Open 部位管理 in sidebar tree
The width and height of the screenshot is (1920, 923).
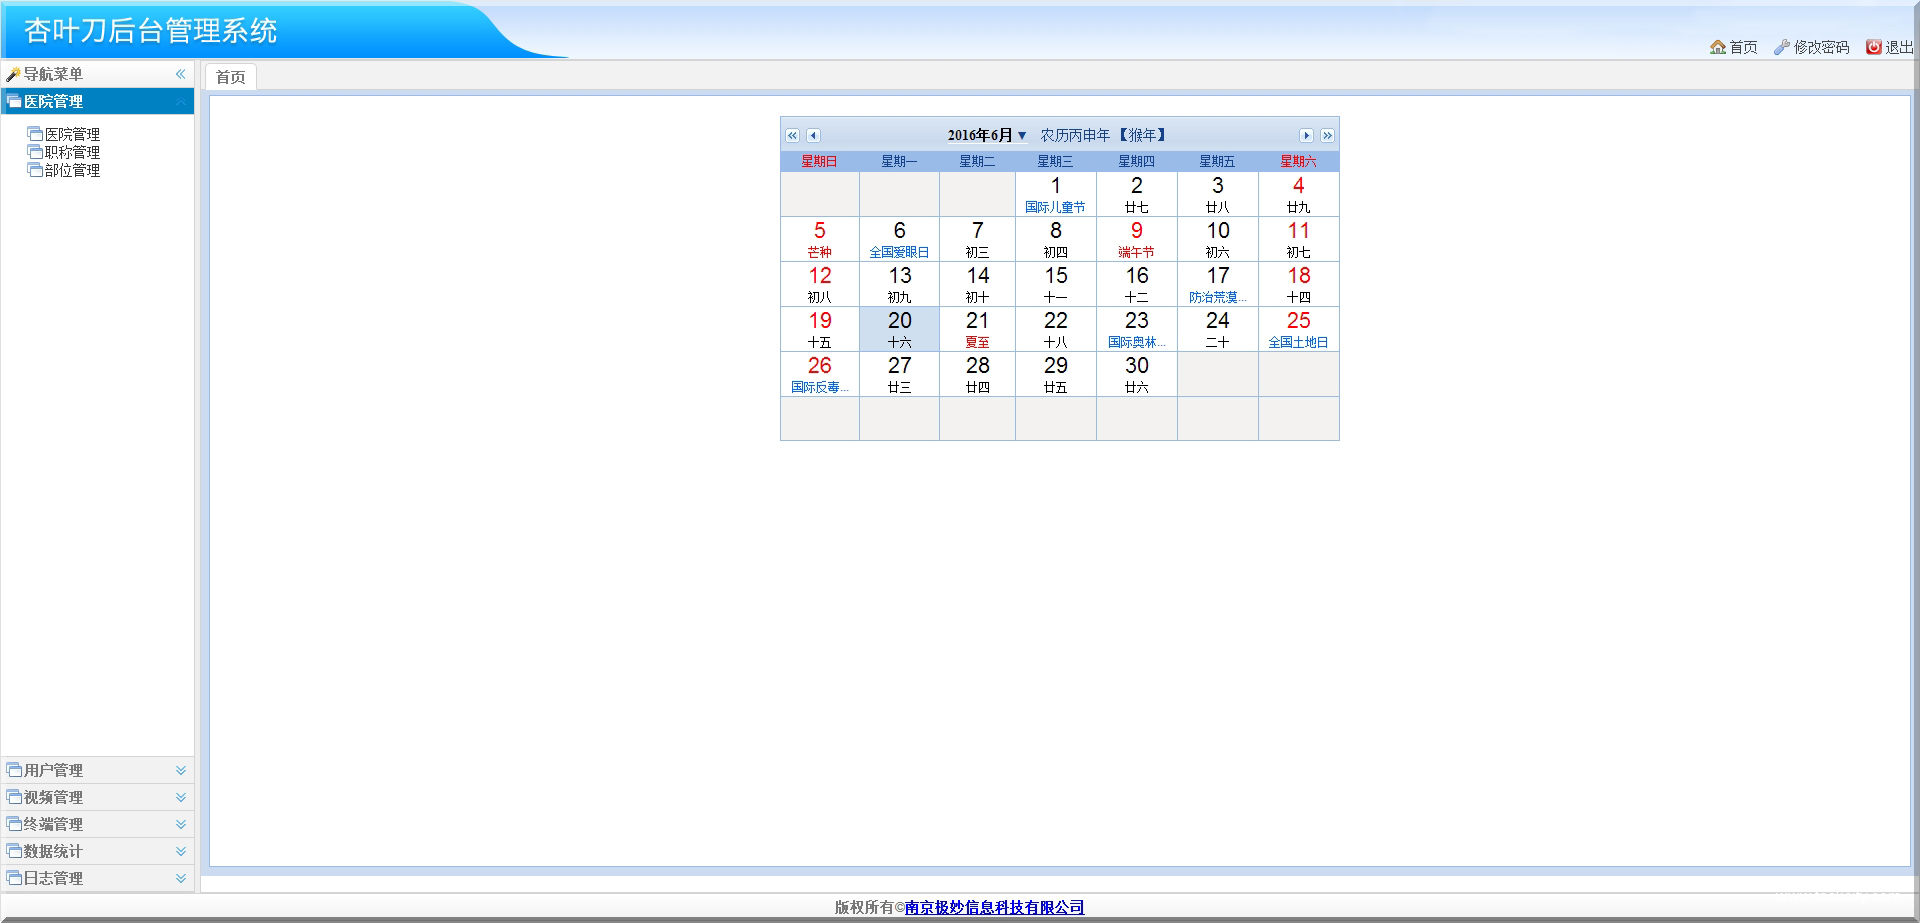(x=72, y=170)
